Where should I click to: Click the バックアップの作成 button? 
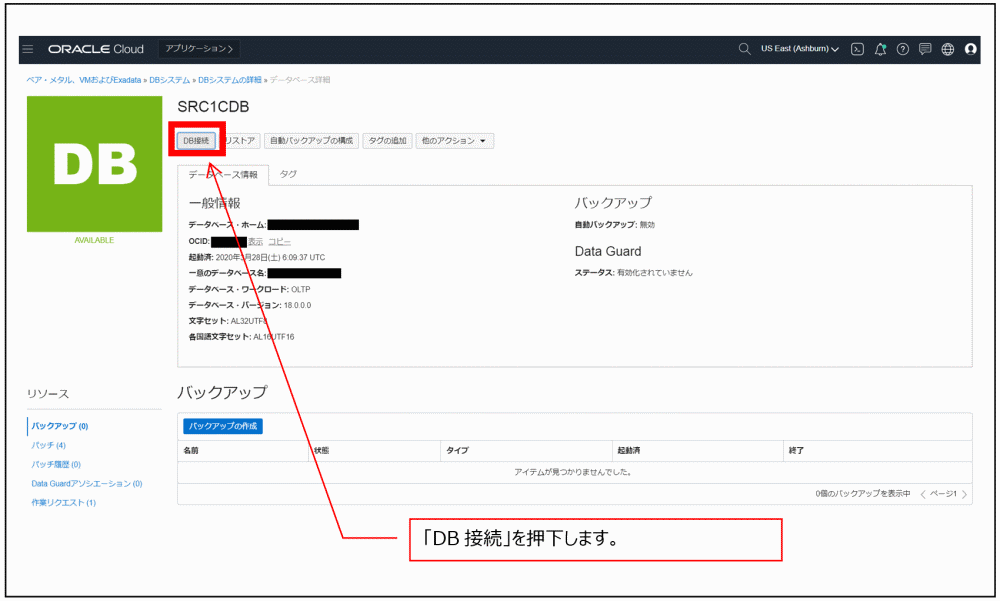pyautogui.click(x=223, y=426)
